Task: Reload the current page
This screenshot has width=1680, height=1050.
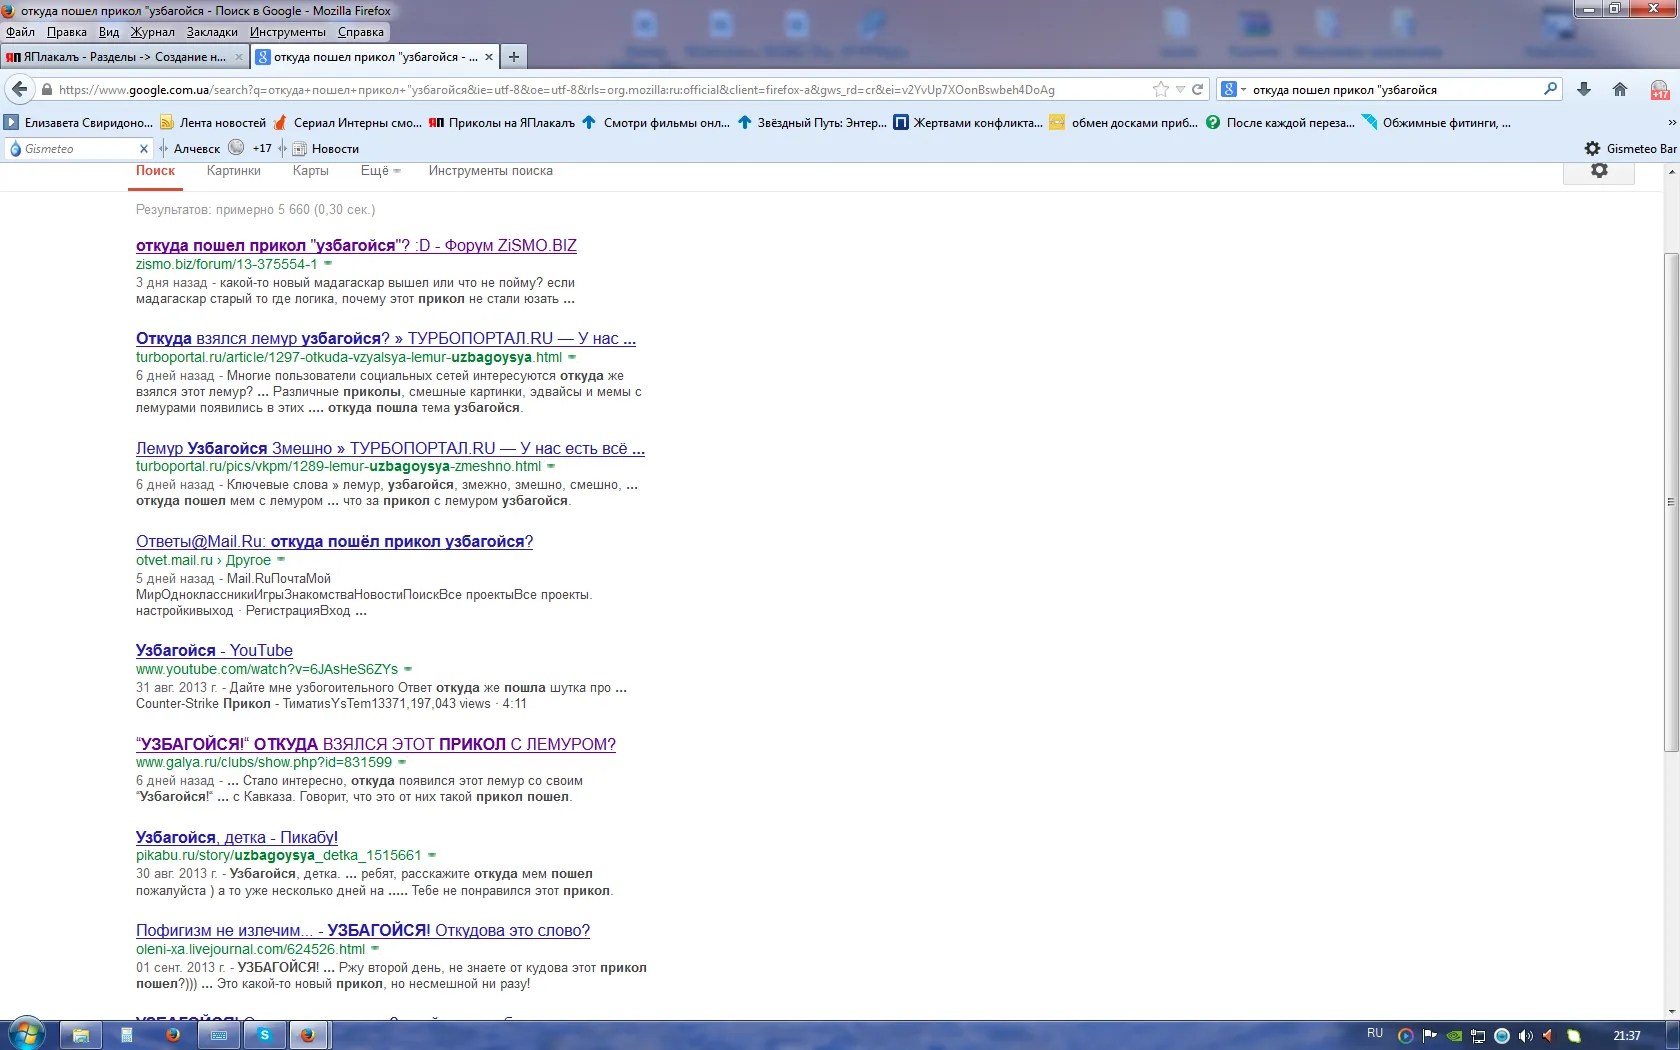Action: point(1197,89)
